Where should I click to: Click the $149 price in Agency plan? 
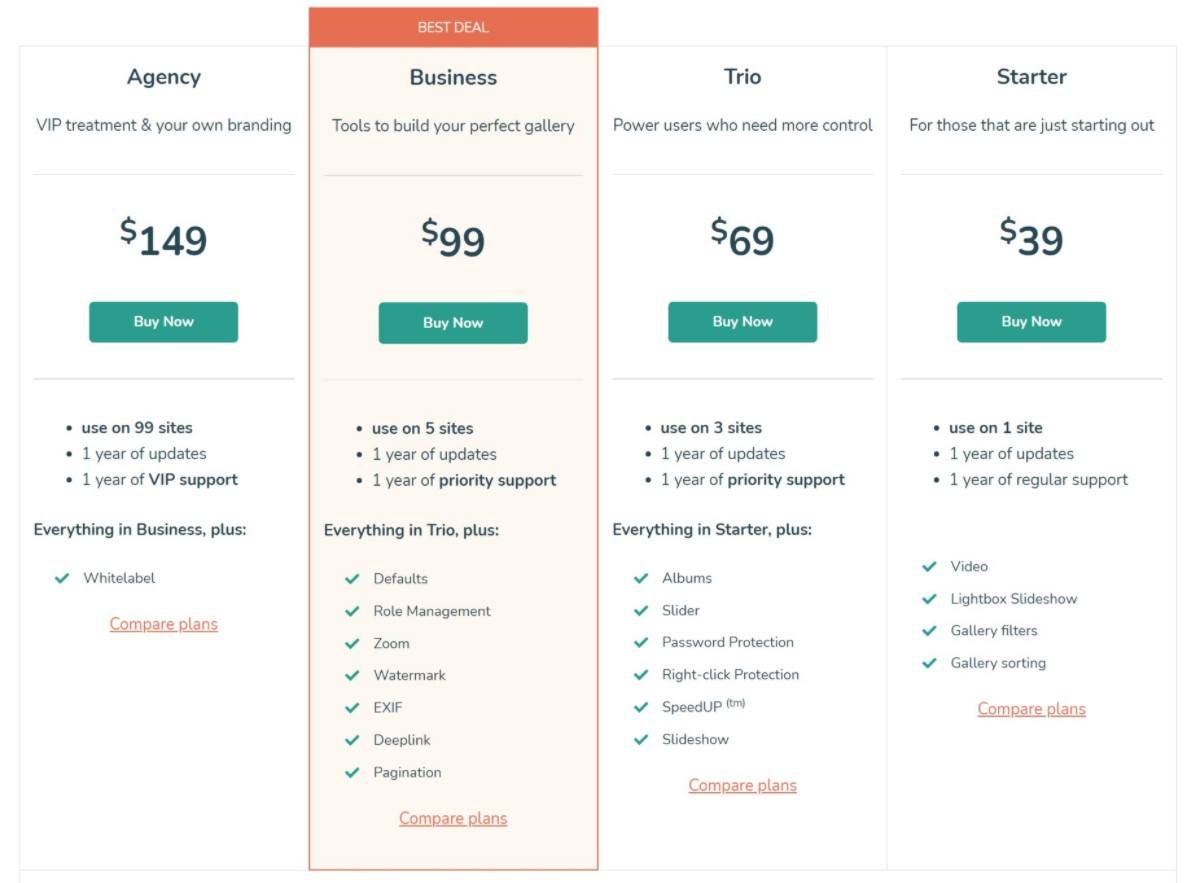coord(163,238)
